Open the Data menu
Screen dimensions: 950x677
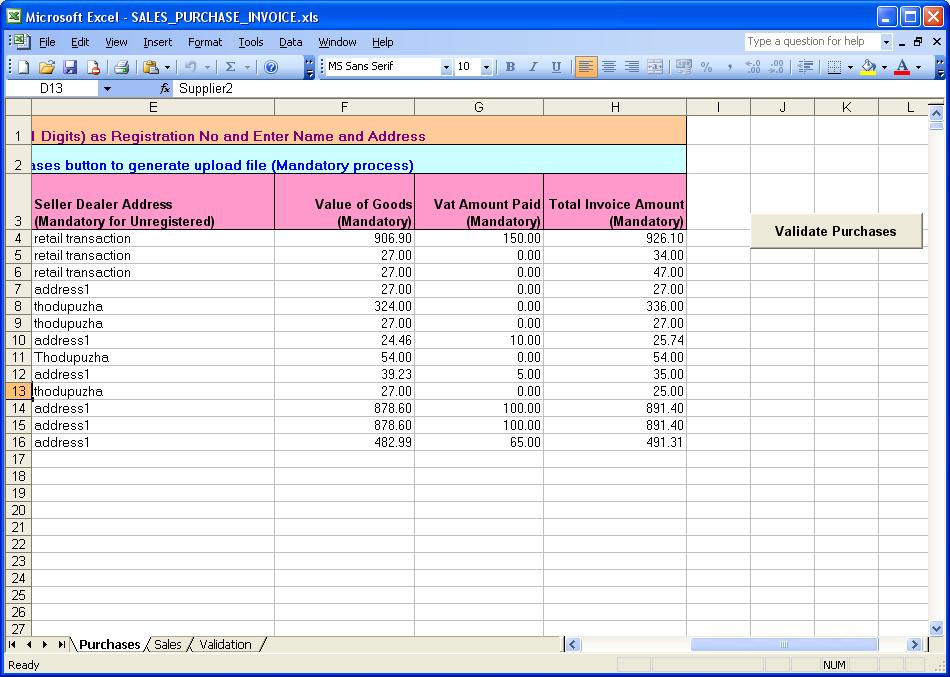(291, 42)
